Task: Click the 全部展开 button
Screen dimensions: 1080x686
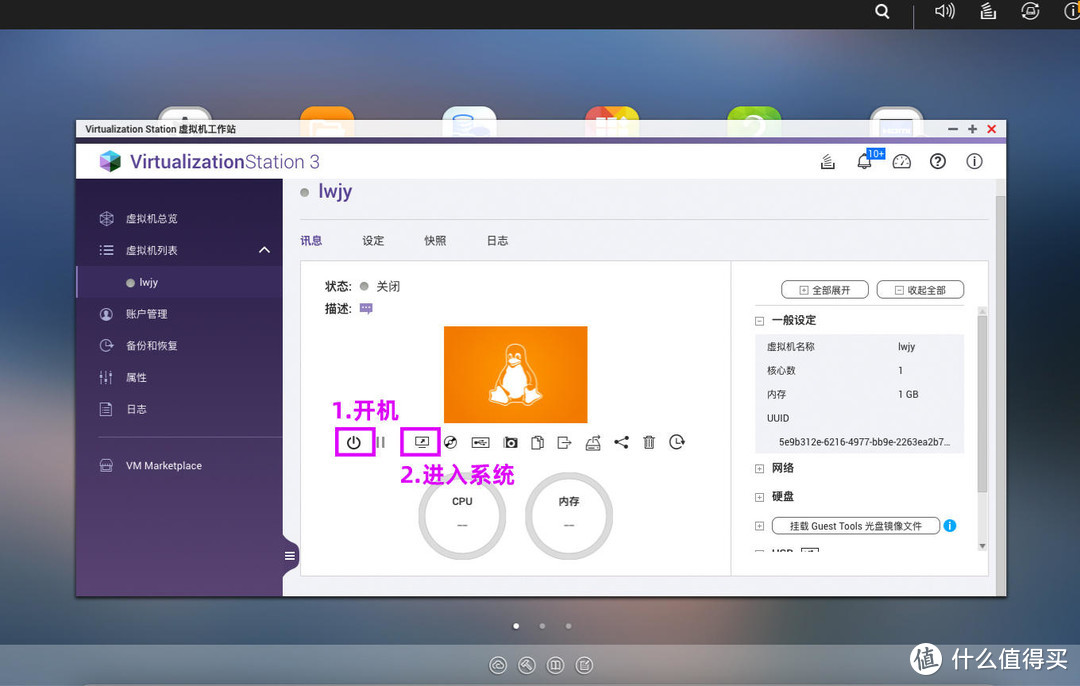Action: (x=824, y=290)
